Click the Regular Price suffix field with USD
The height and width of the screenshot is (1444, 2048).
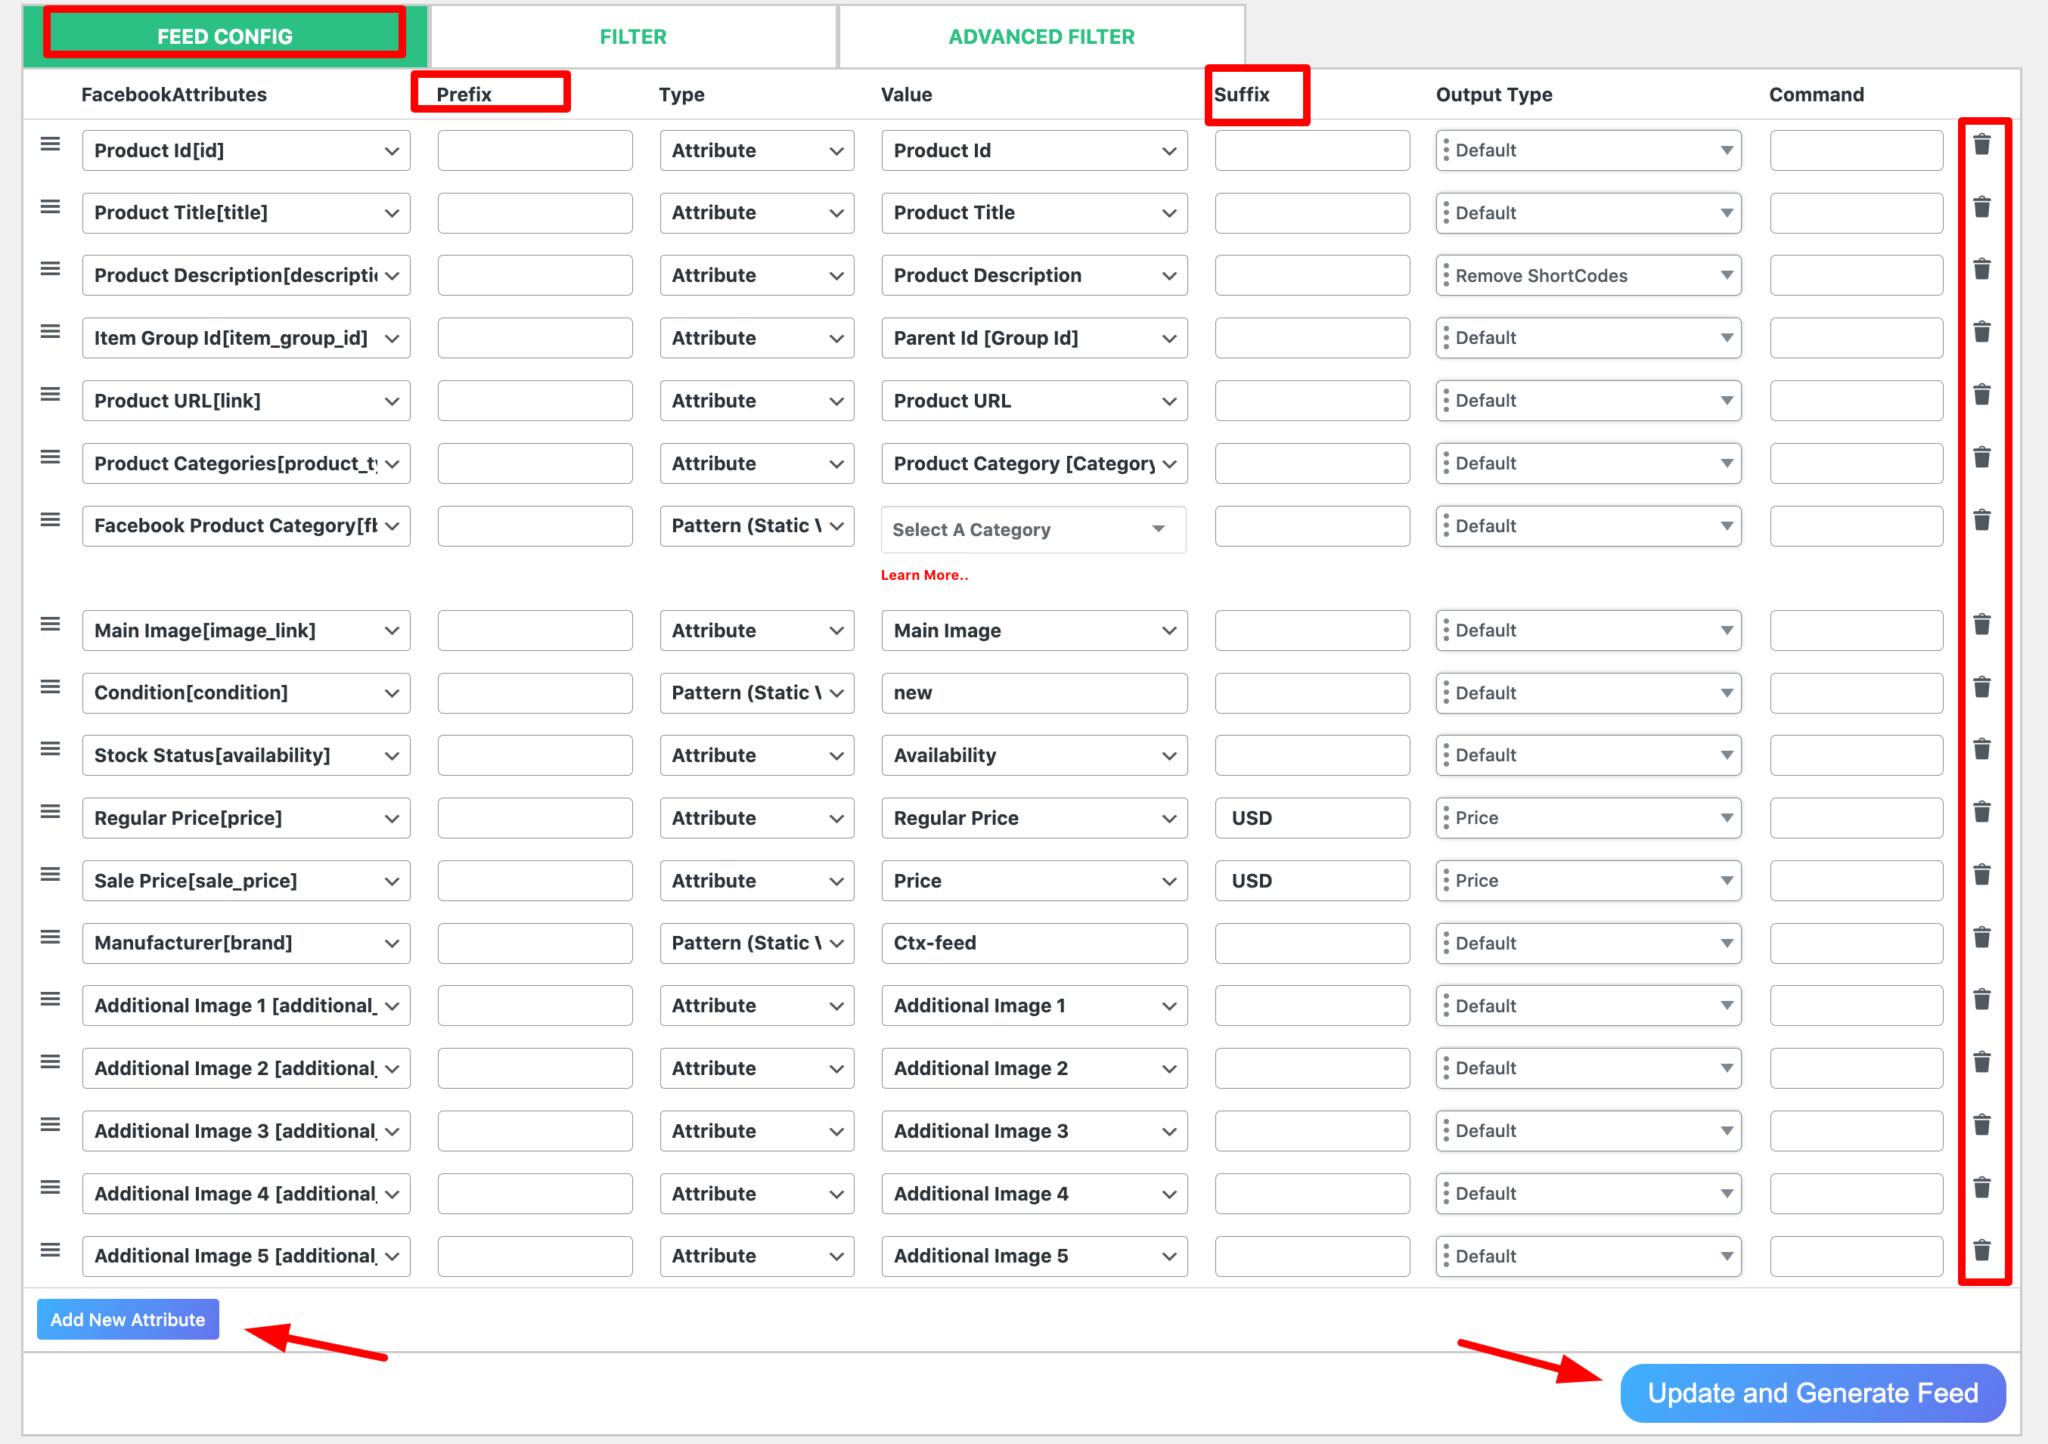coord(1311,818)
